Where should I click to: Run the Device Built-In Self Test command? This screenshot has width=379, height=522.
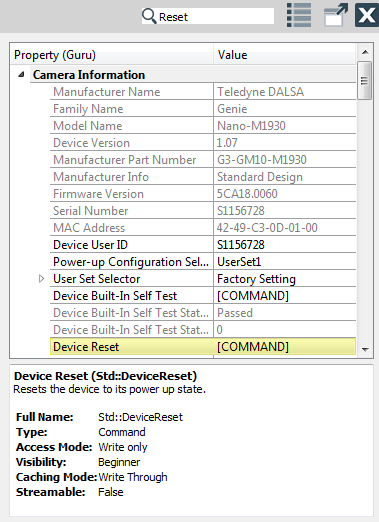click(x=285, y=296)
